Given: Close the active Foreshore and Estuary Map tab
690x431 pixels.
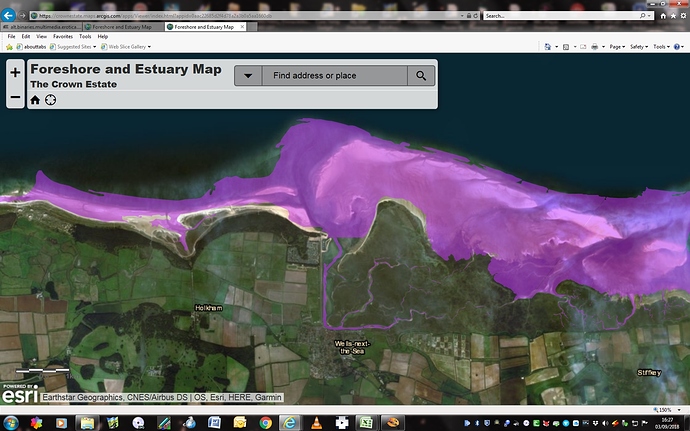Looking at the screenshot, I should (242, 27).
